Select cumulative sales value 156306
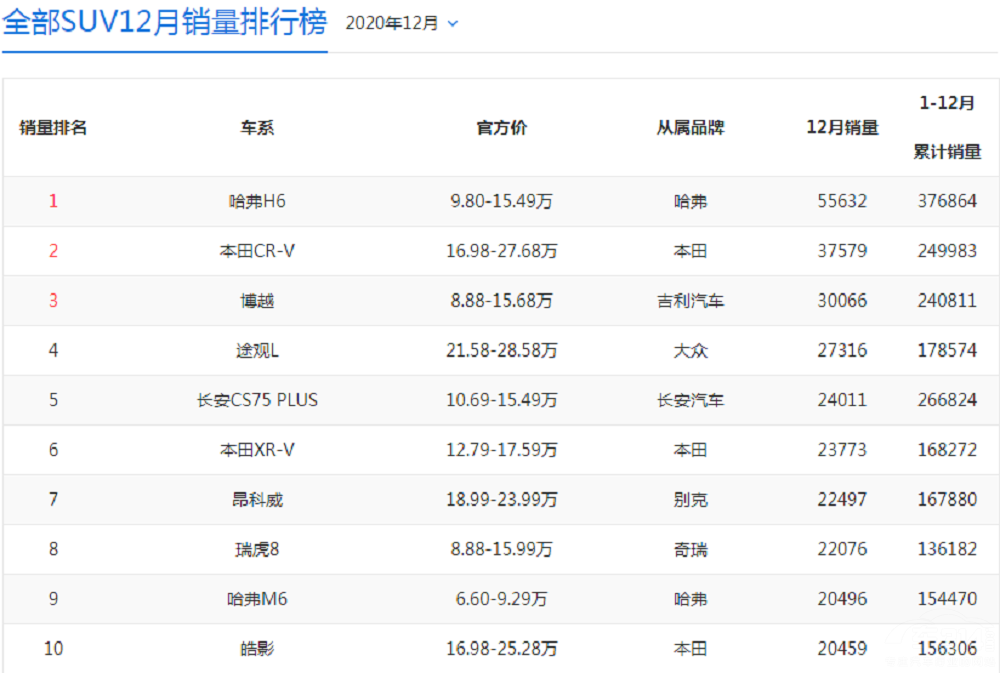The width and height of the screenshot is (1000, 673). click(x=947, y=649)
